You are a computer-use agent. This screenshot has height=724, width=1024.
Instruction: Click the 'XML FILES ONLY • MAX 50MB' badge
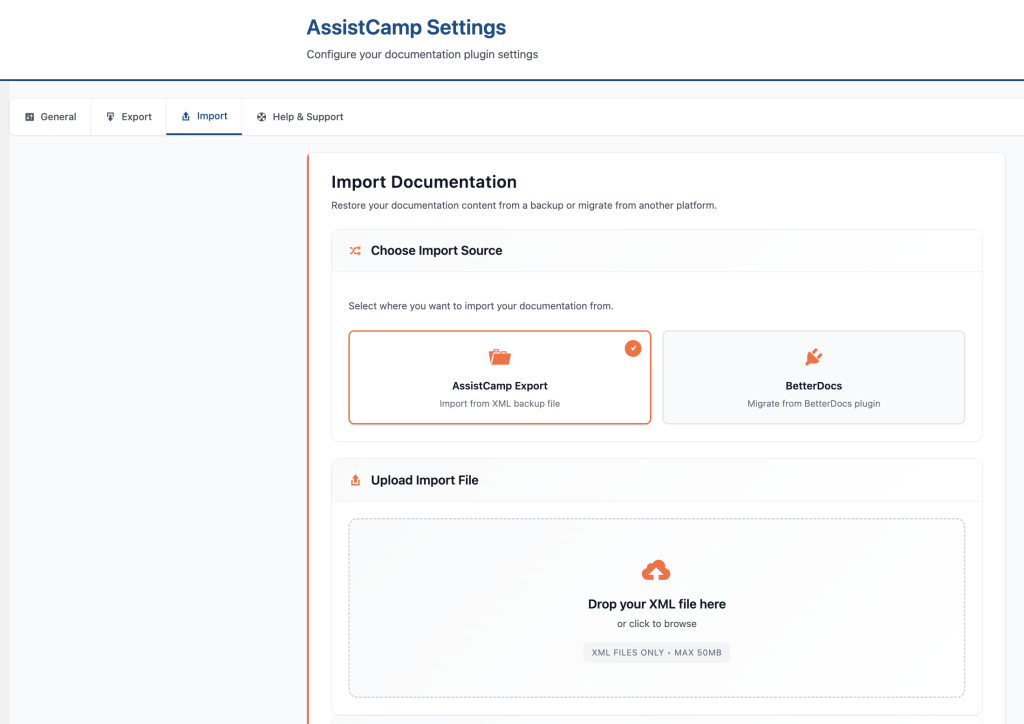tap(656, 653)
